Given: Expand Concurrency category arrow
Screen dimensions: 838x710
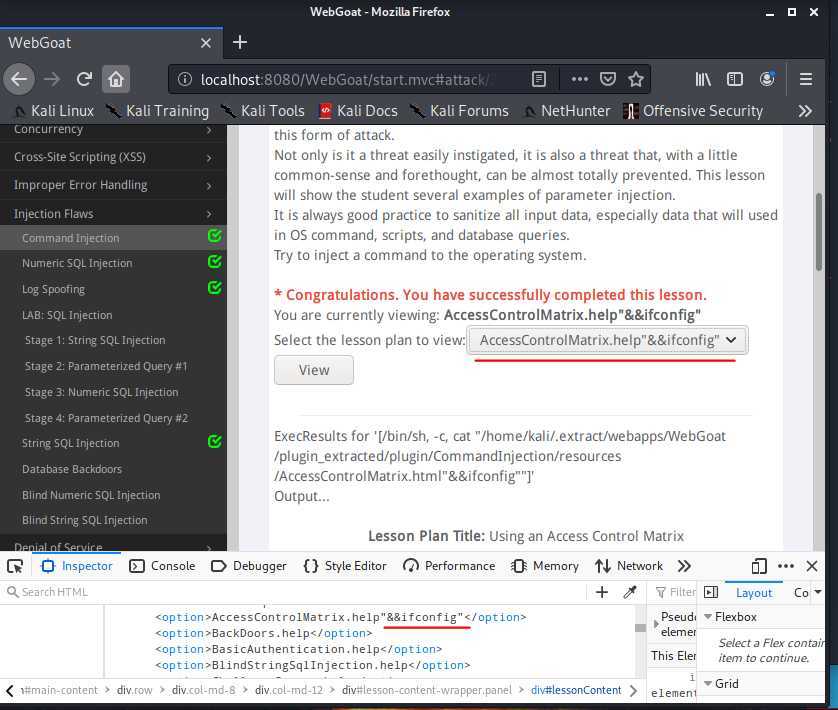Looking at the screenshot, I should [x=209, y=130].
